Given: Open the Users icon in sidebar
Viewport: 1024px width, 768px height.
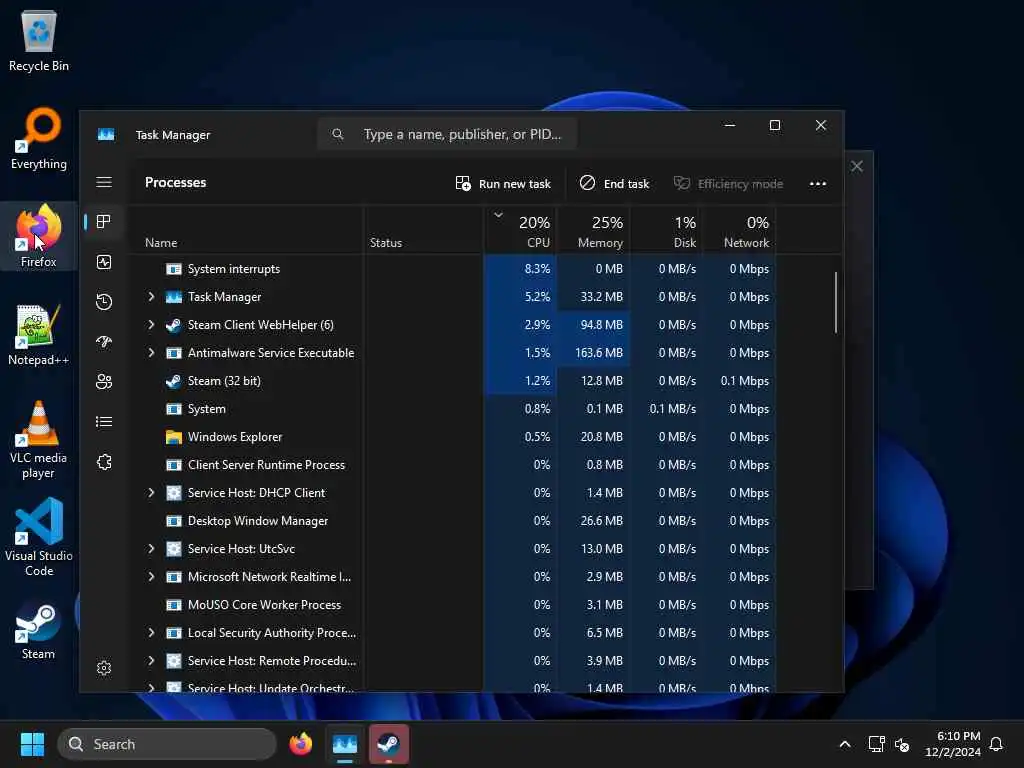Looking at the screenshot, I should [x=103, y=381].
